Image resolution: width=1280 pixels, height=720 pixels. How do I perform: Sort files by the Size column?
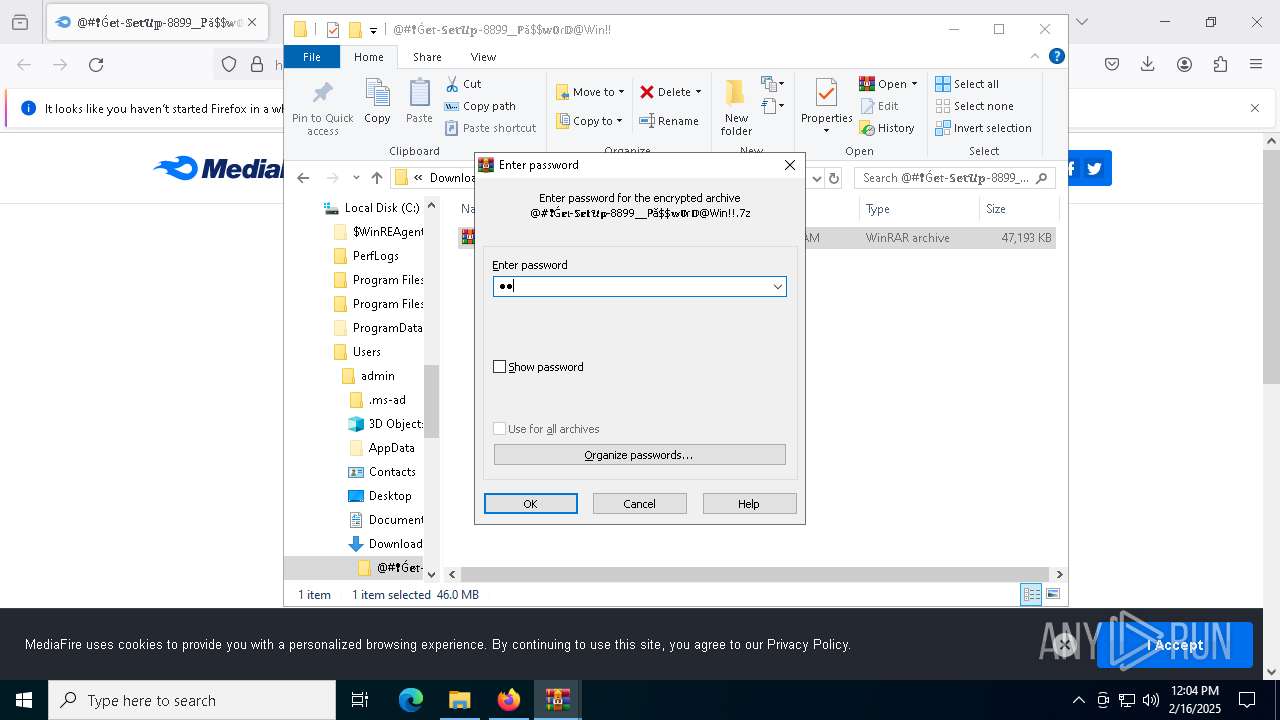tap(1017, 209)
